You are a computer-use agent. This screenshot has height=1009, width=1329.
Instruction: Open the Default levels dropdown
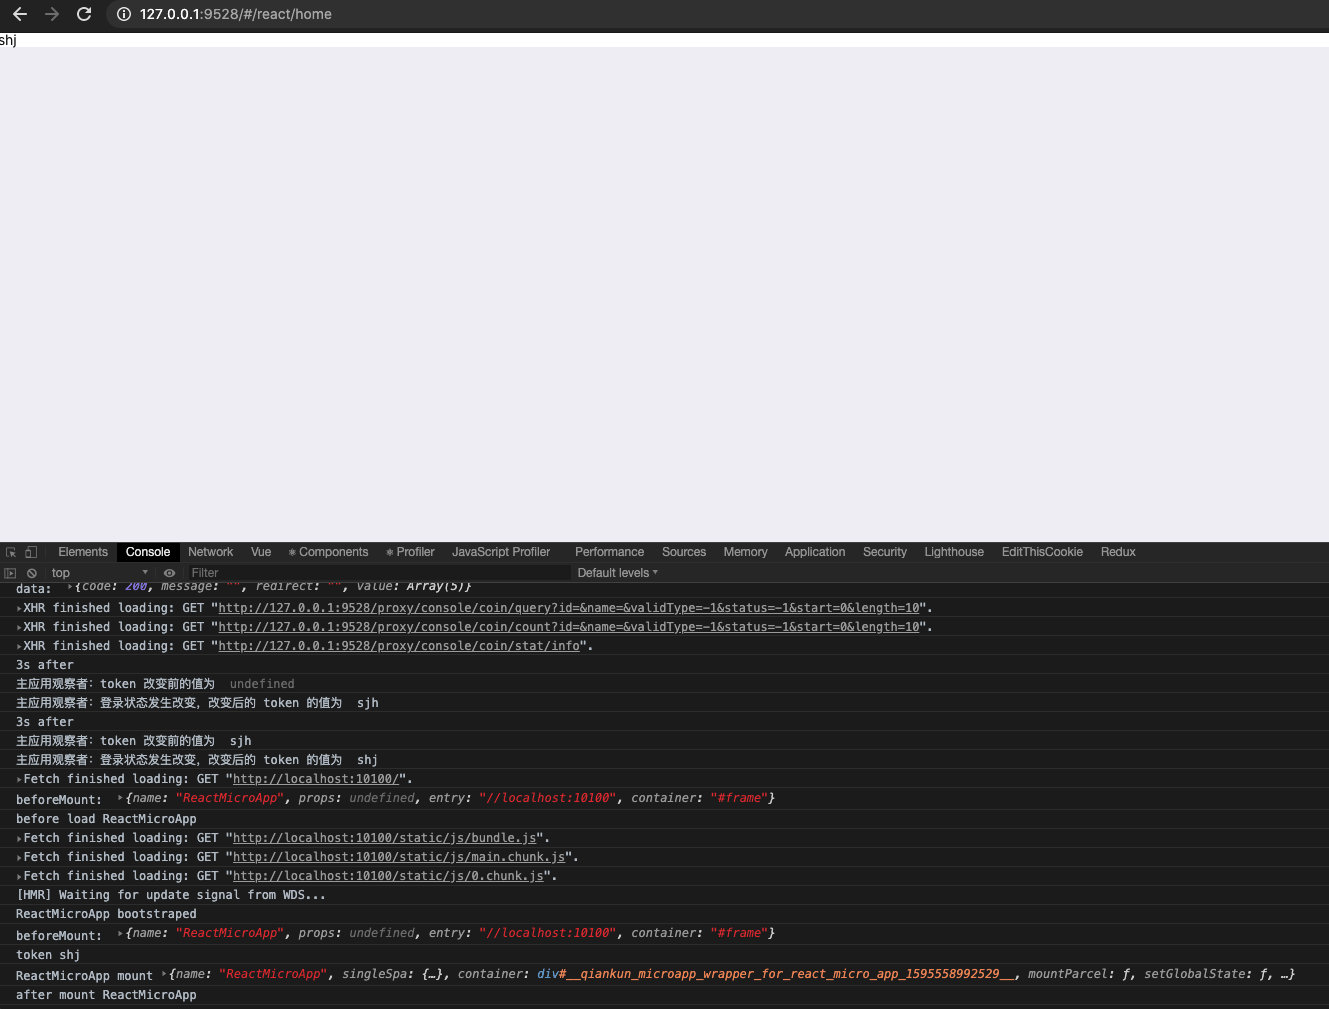click(617, 573)
